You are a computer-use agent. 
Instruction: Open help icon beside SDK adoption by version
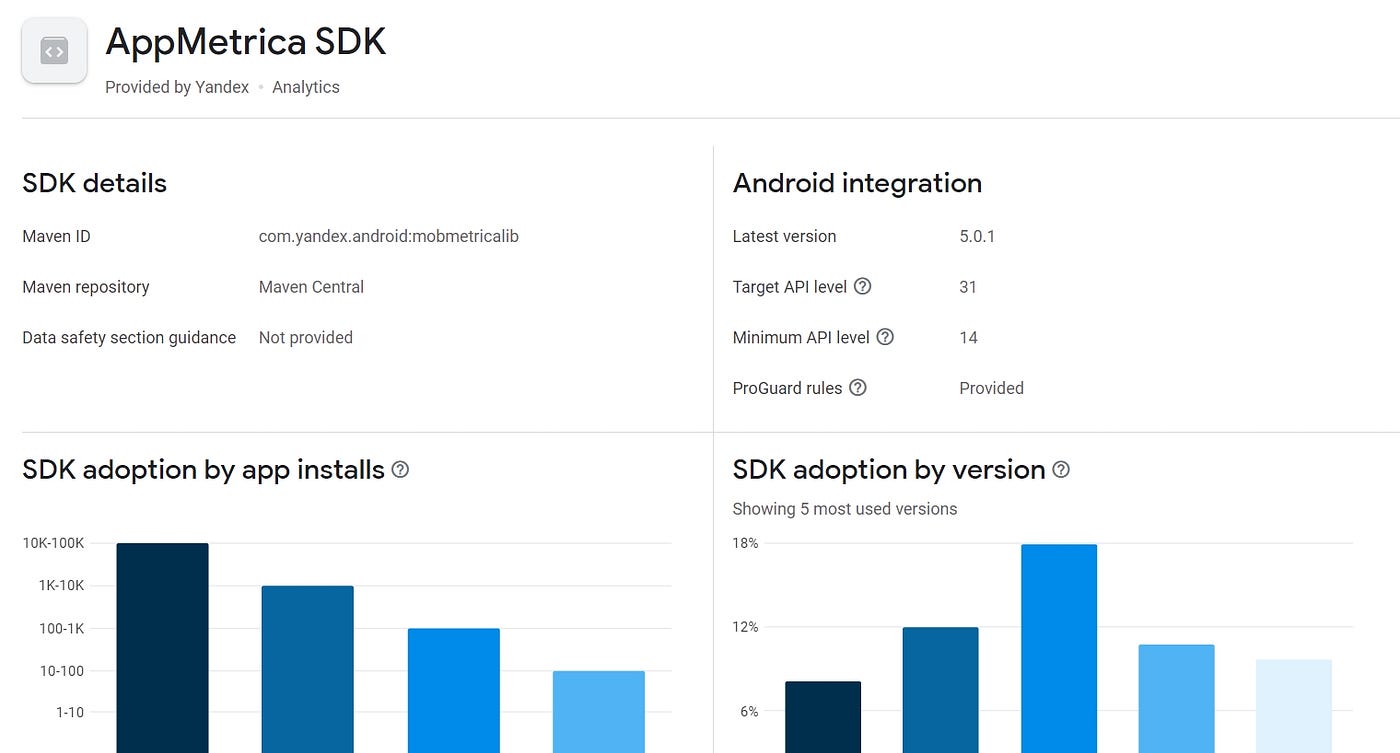pyautogui.click(x=1061, y=469)
